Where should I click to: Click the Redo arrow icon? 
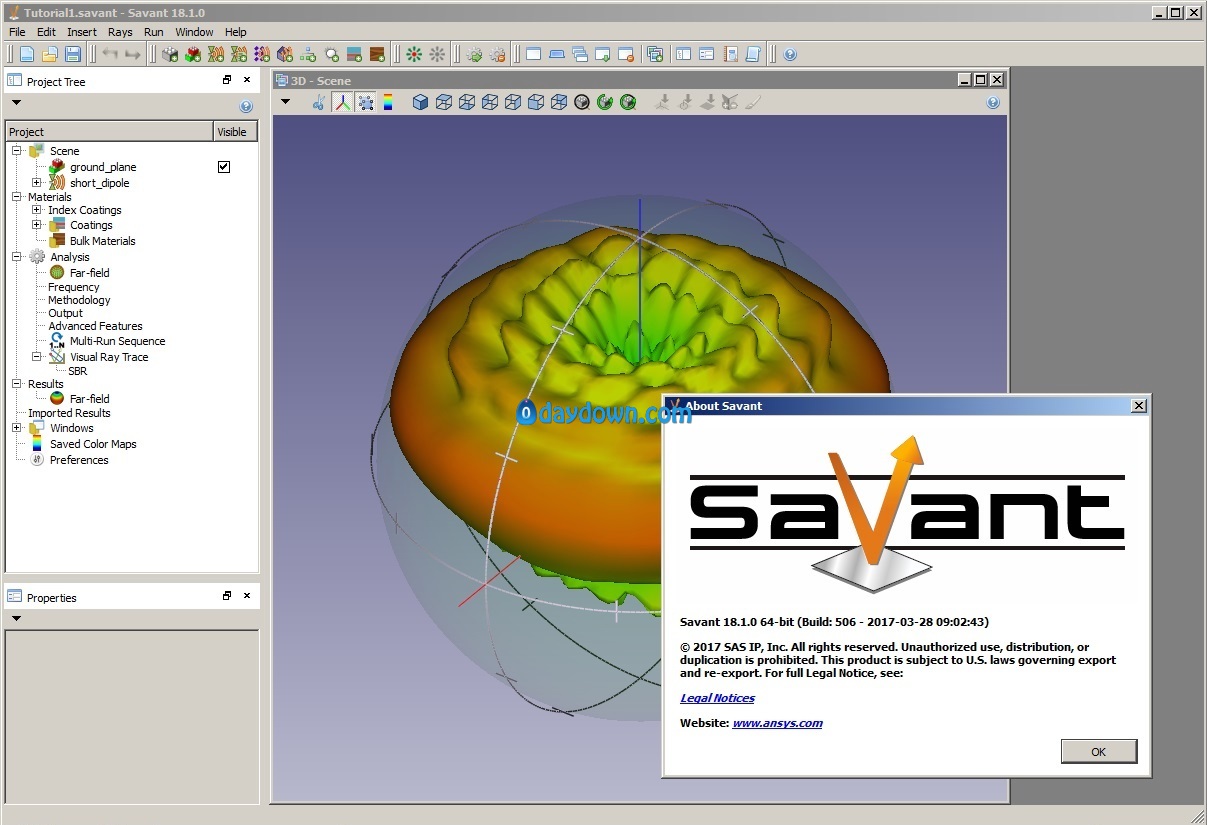[133, 55]
